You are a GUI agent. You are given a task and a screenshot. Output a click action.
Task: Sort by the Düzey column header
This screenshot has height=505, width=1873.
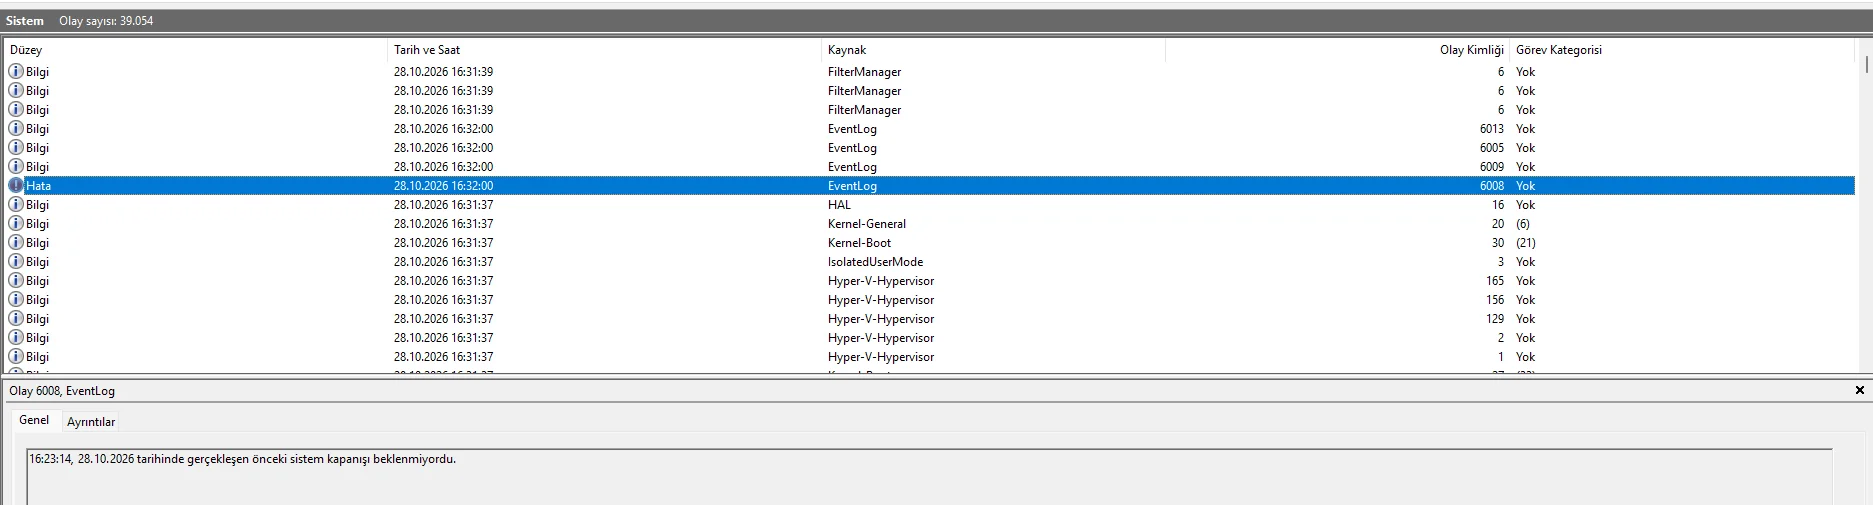point(196,50)
